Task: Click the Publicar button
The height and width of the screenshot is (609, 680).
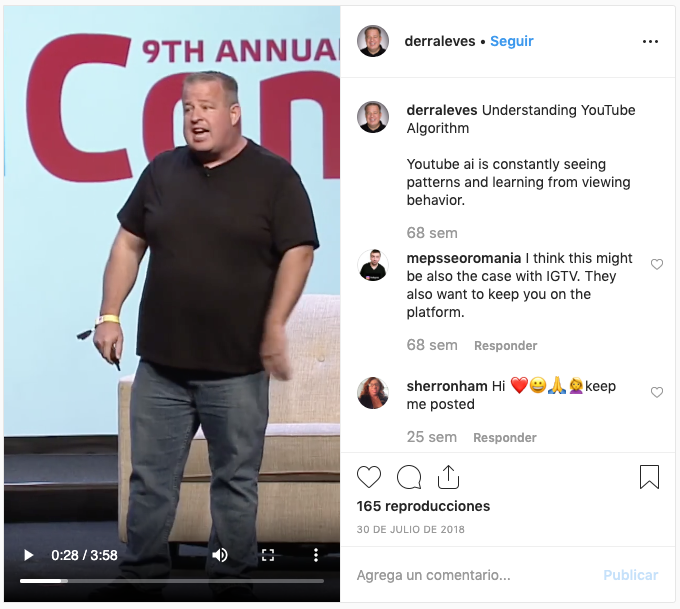Action: click(x=631, y=575)
